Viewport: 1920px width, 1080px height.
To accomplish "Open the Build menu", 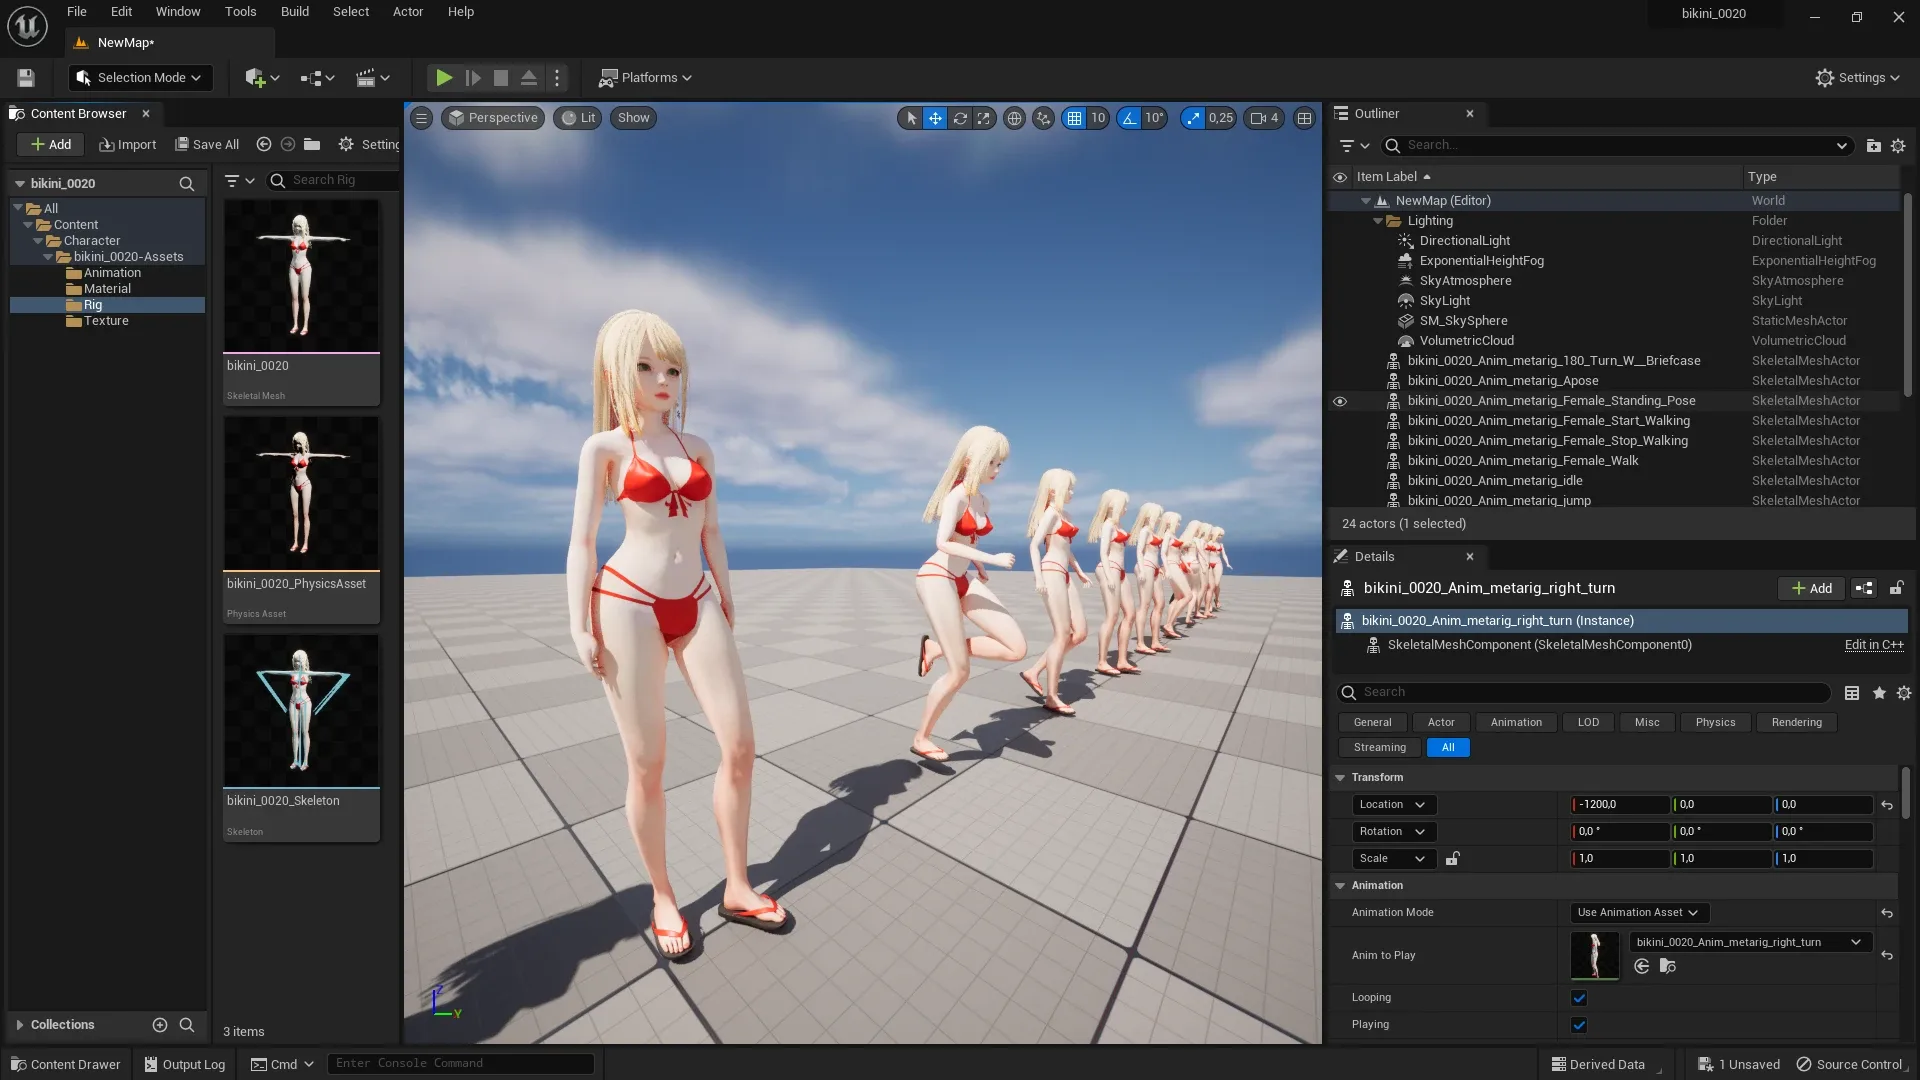I will (x=294, y=11).
